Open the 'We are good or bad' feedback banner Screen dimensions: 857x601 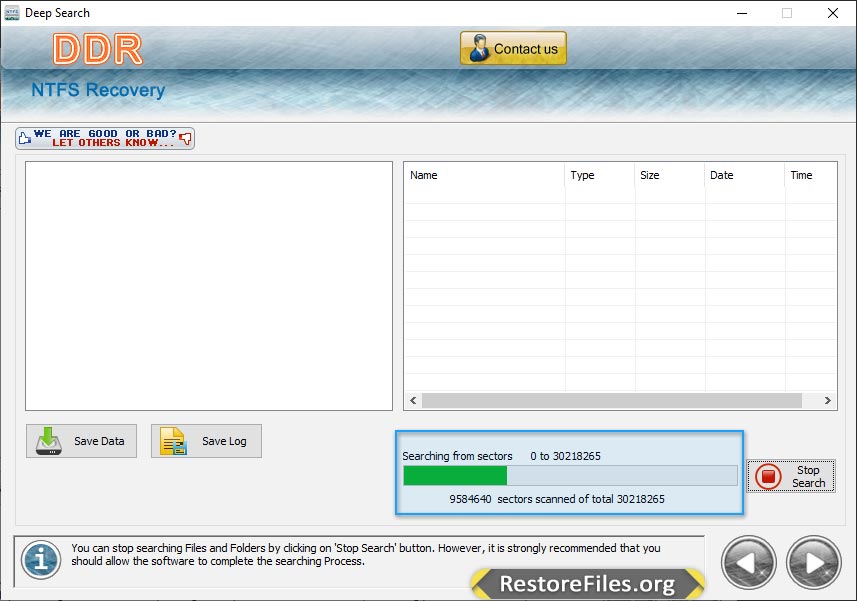tap(105, 138)
